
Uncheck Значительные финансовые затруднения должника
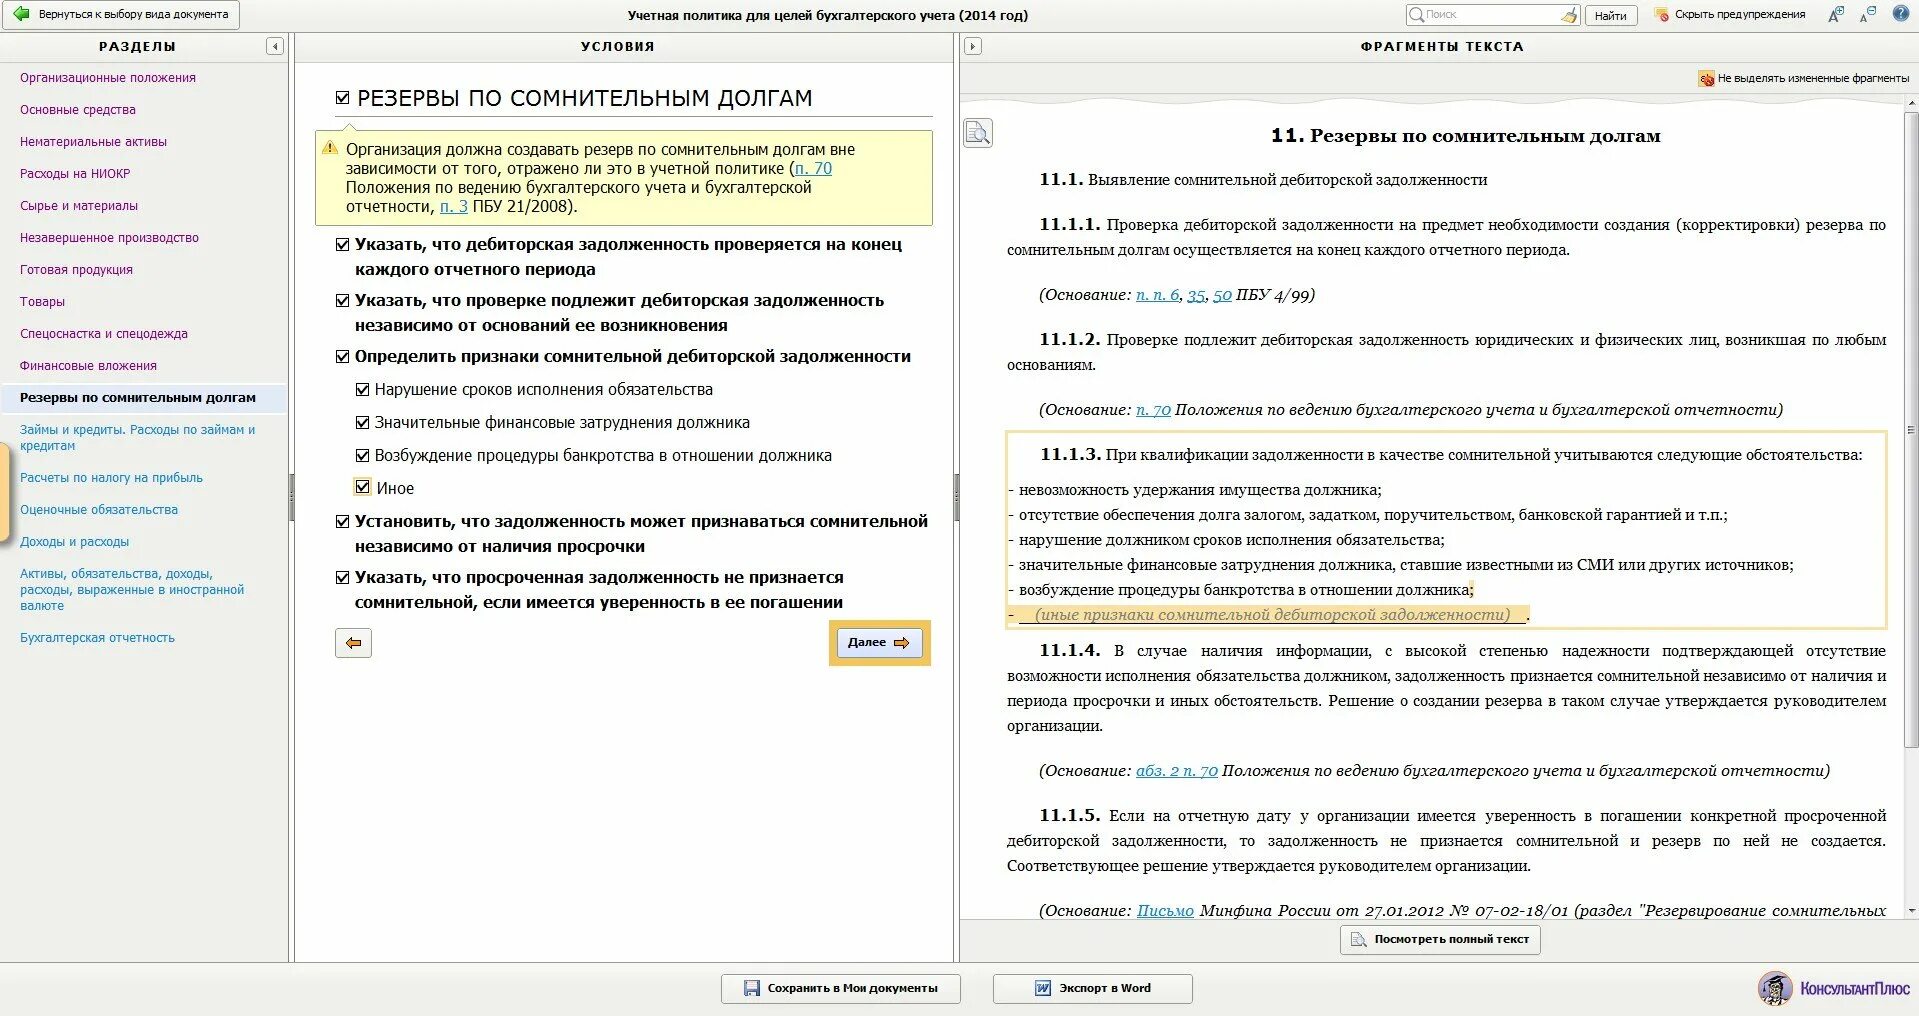363,423
